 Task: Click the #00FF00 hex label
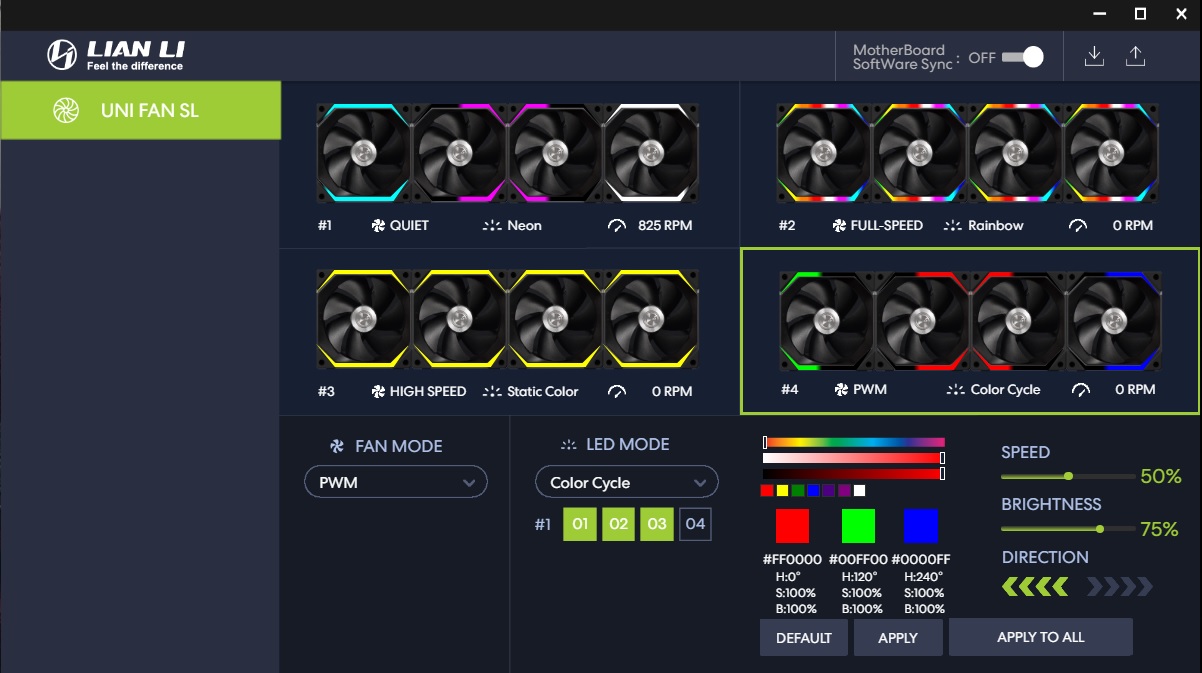[858, 560]
